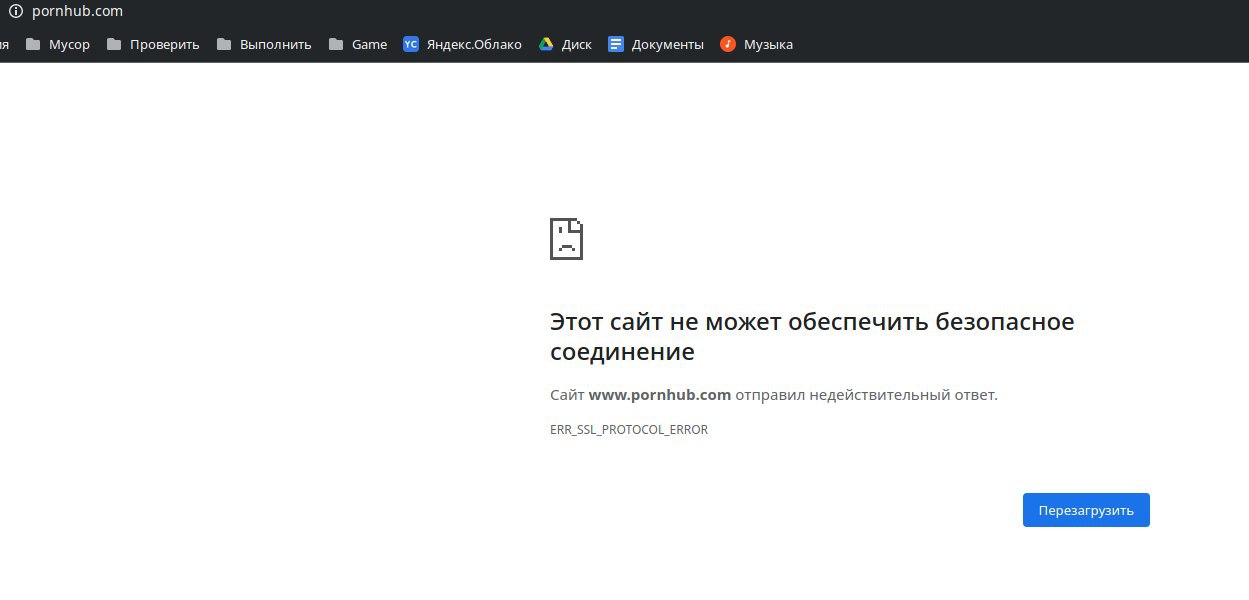Image resolution: width=1249 pixels, height=600 pixels.
Task: Open the Музыка bookmark
Action: coord(757,44)
